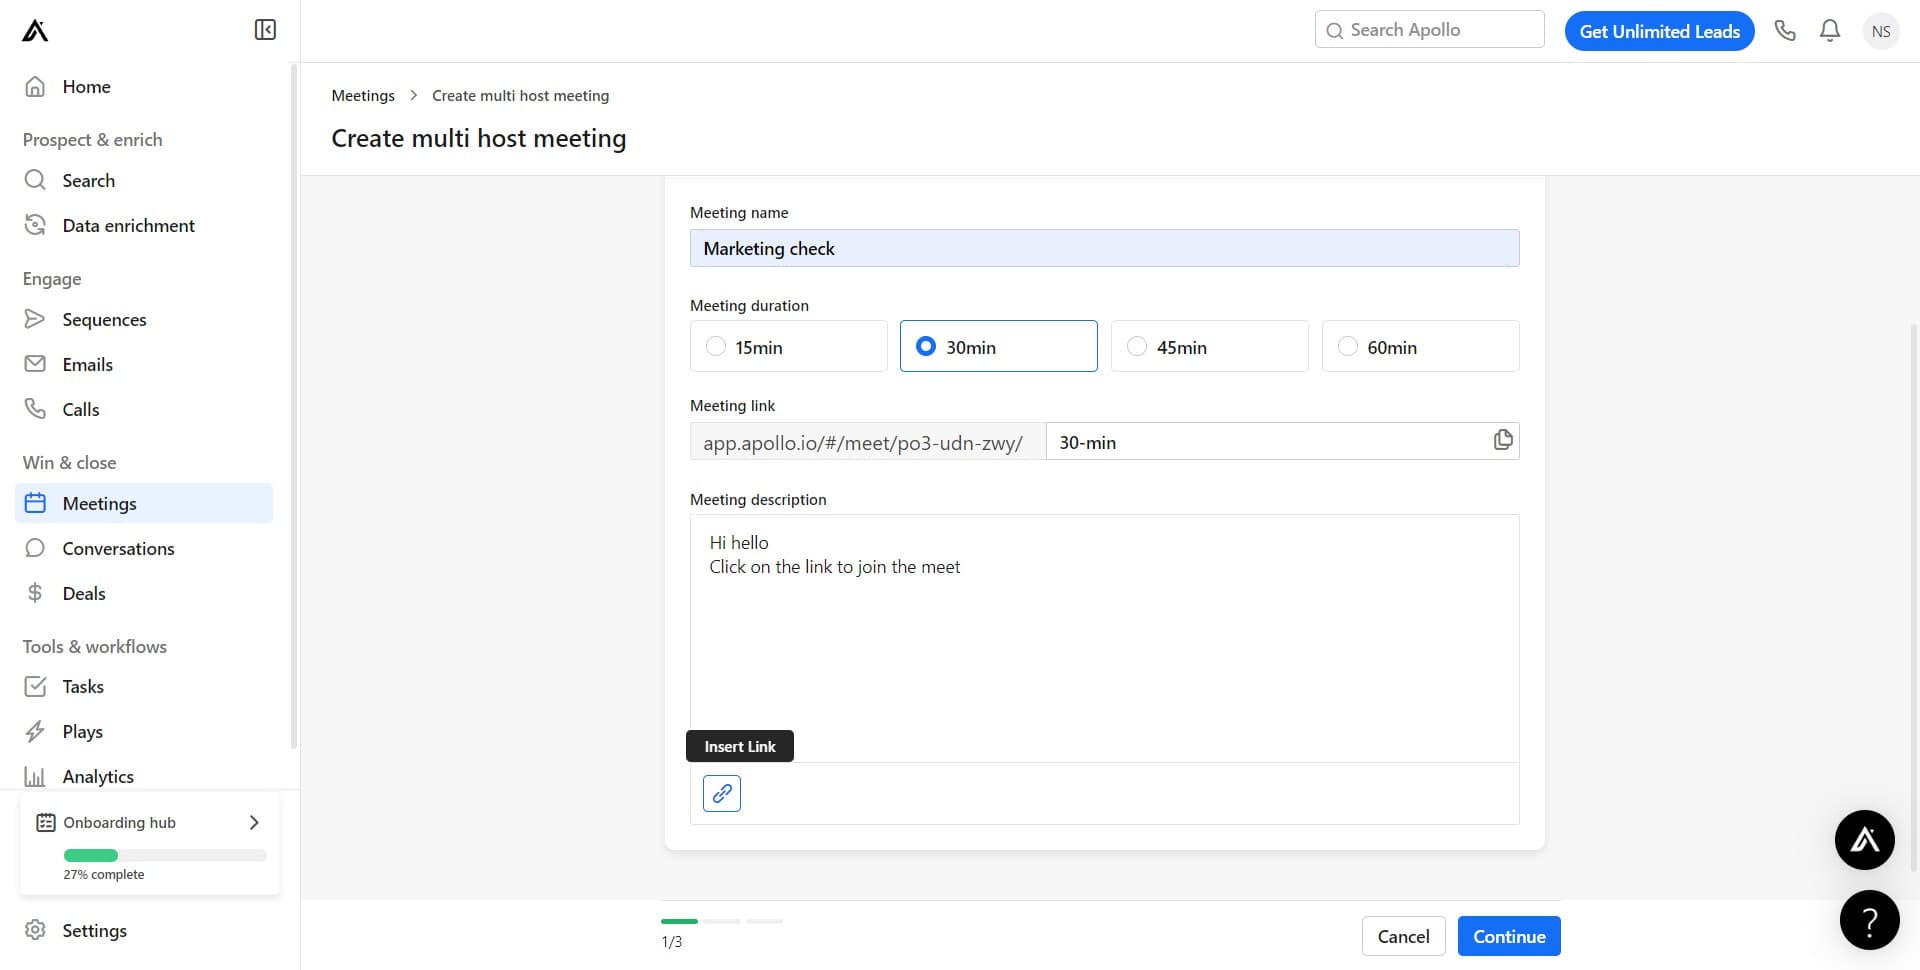Go to Deals in the sidebar
Viewport: 1920px width, 970px height.
click(x=84, y=593)
